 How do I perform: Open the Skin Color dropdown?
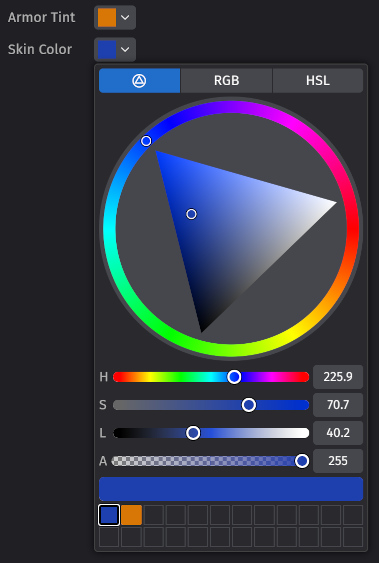(115, 49)
